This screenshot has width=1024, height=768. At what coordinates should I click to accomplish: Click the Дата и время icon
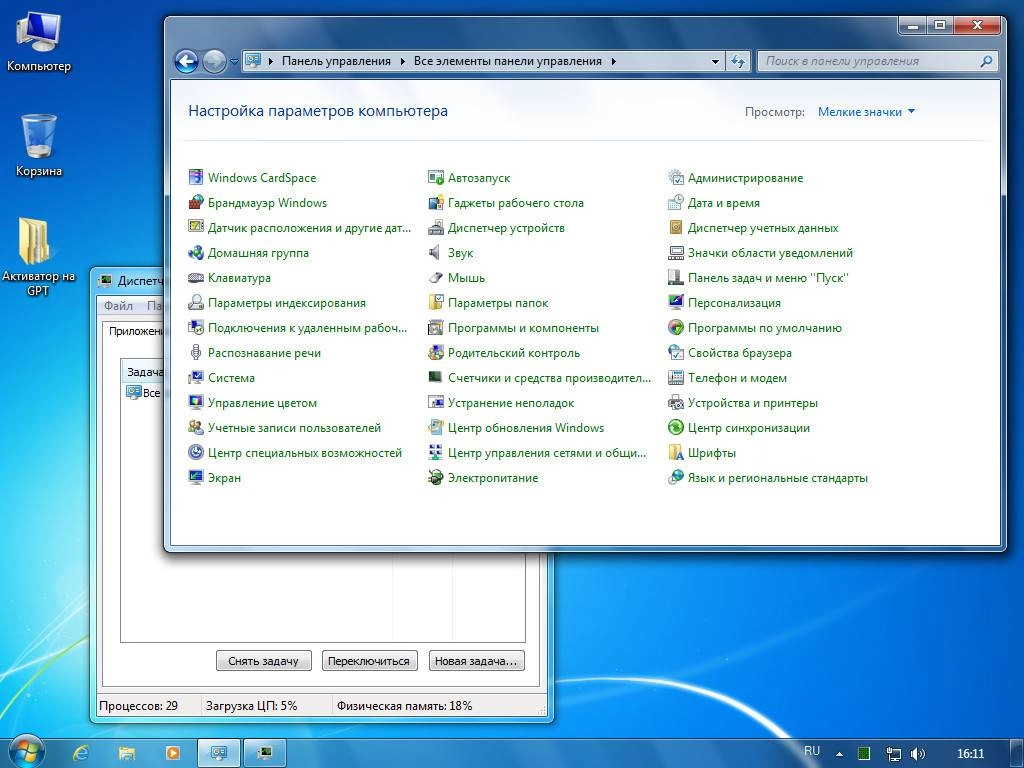pos(676,202)
